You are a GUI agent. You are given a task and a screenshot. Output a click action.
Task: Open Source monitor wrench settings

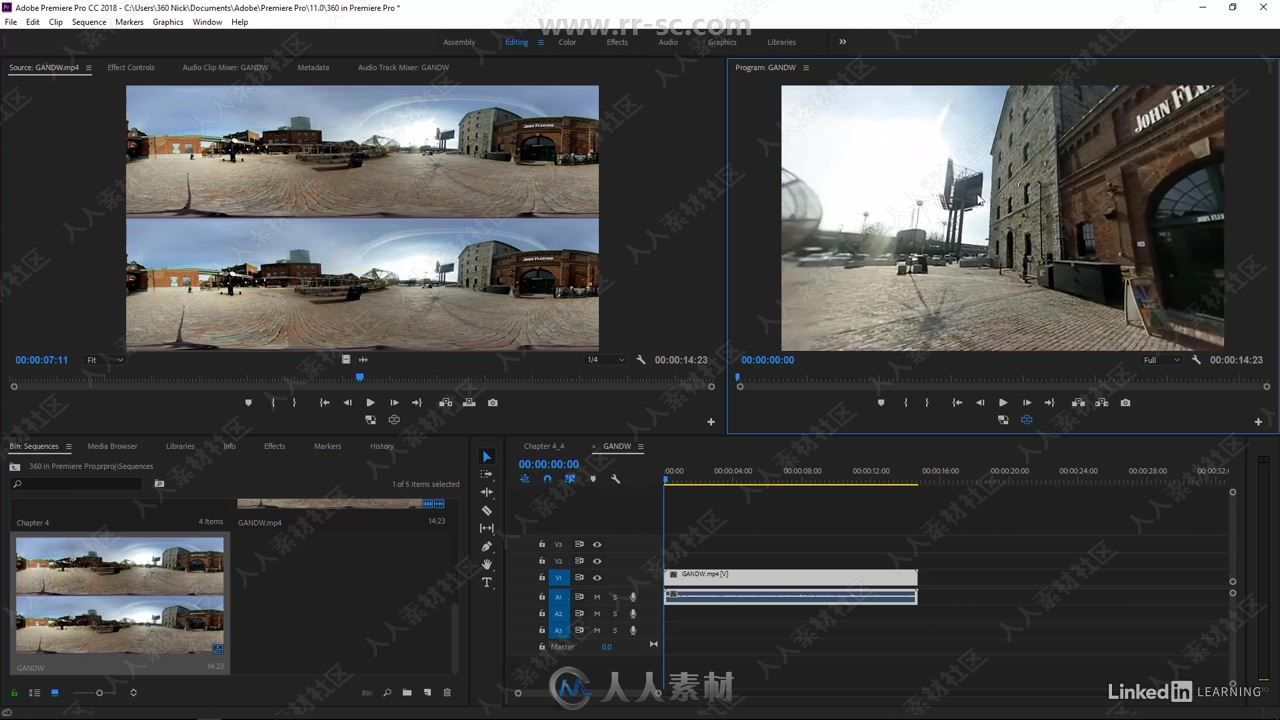click(641, 360)
